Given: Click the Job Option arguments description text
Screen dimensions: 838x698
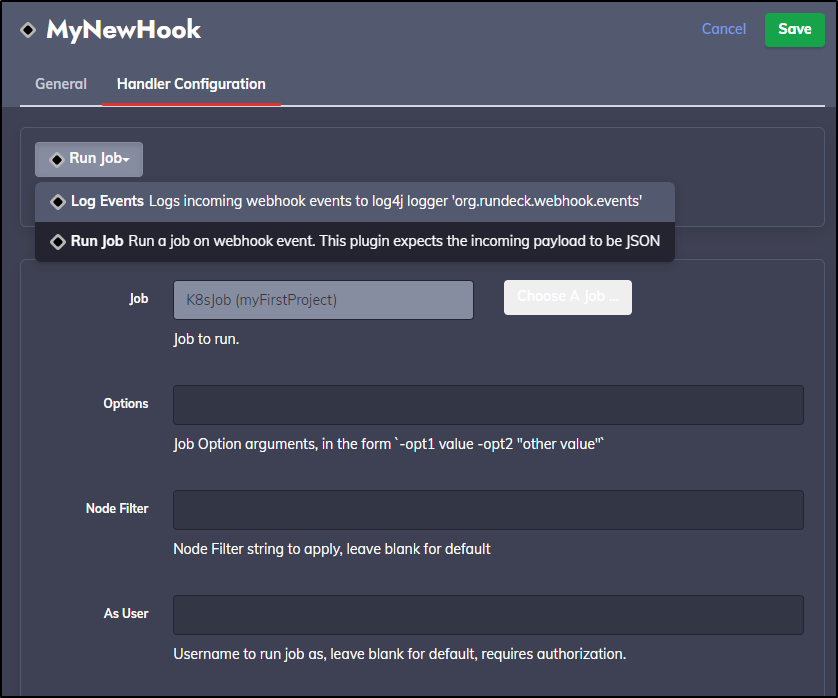Looking at the screenshot, I should coord(389,444).
